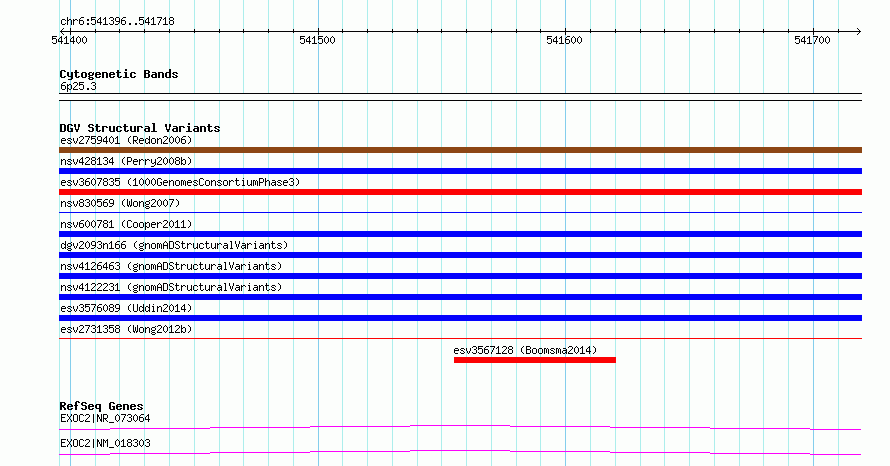Screen dimensions: 890x466
Task: Click the blue nsv4122231 variant bar
Action: (x=460, y=297)
